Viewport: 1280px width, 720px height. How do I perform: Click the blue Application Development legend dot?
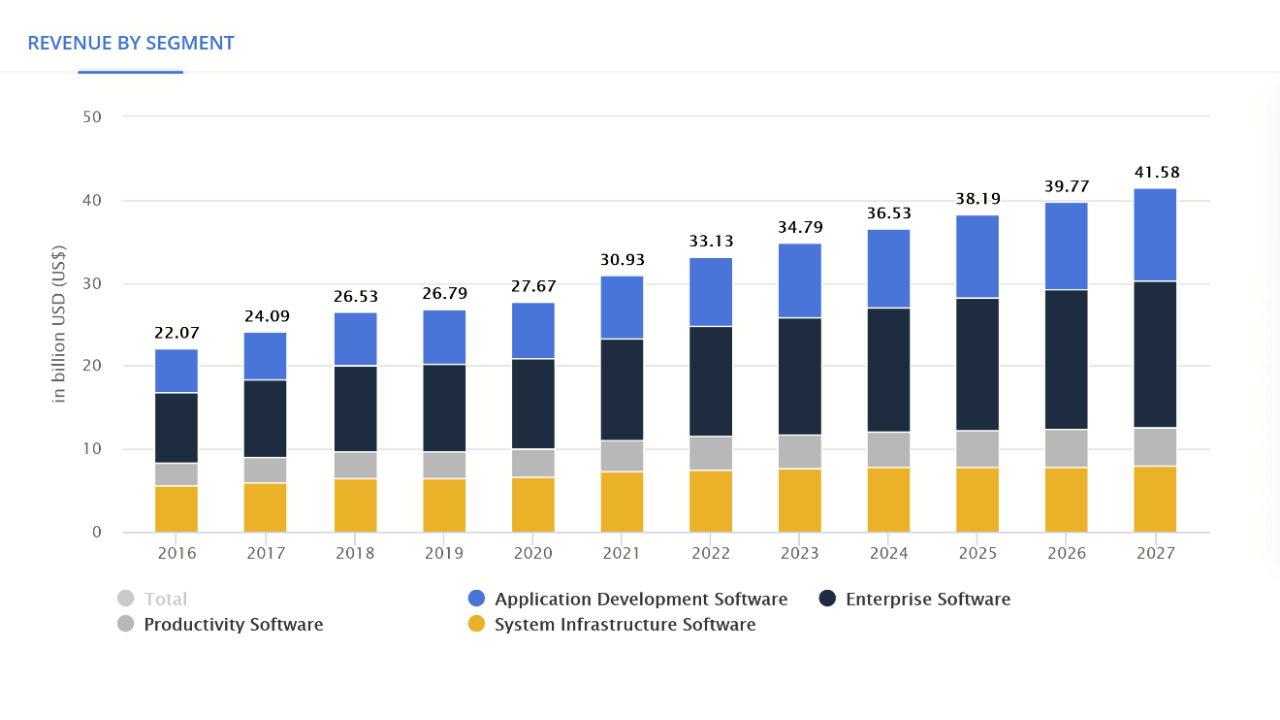476,599
